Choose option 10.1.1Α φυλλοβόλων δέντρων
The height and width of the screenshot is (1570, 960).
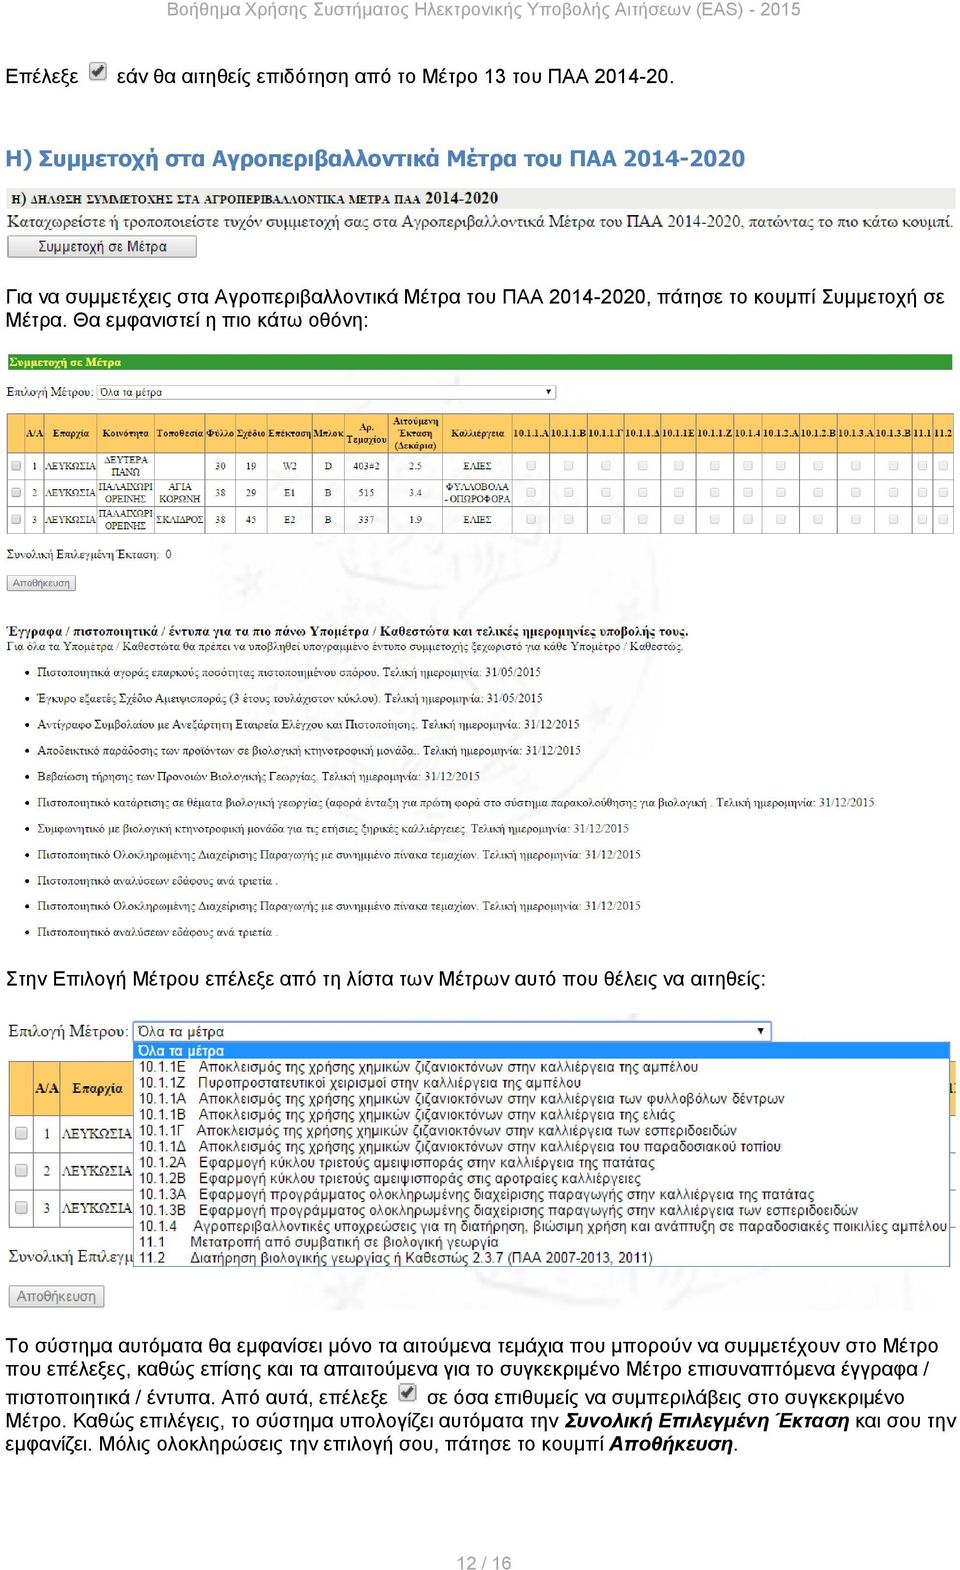[541, 1099]
